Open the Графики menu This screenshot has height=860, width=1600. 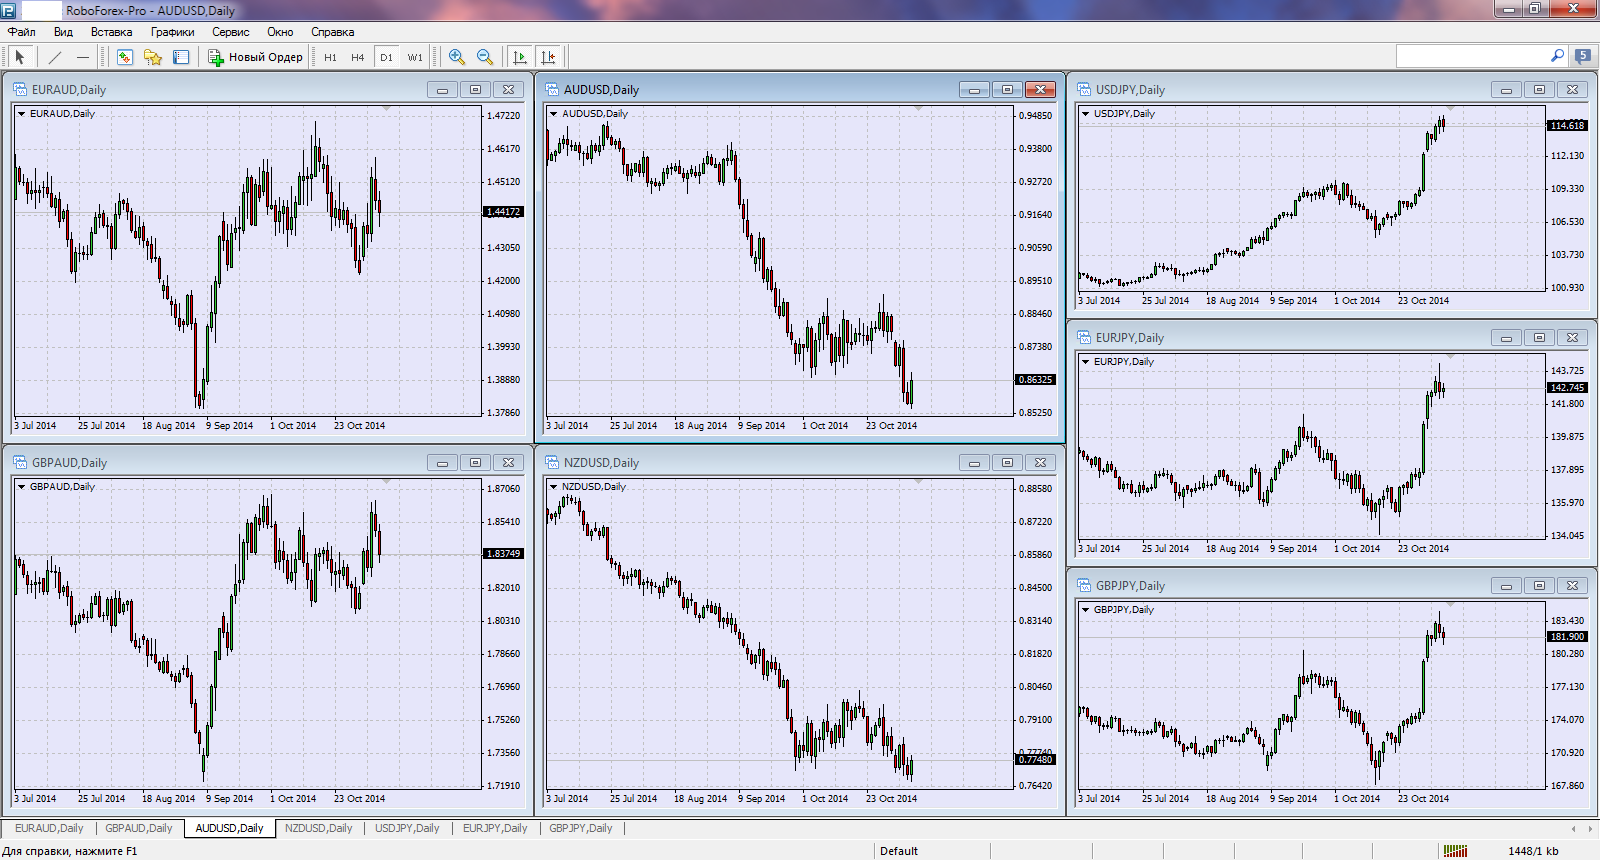point(173,32)
